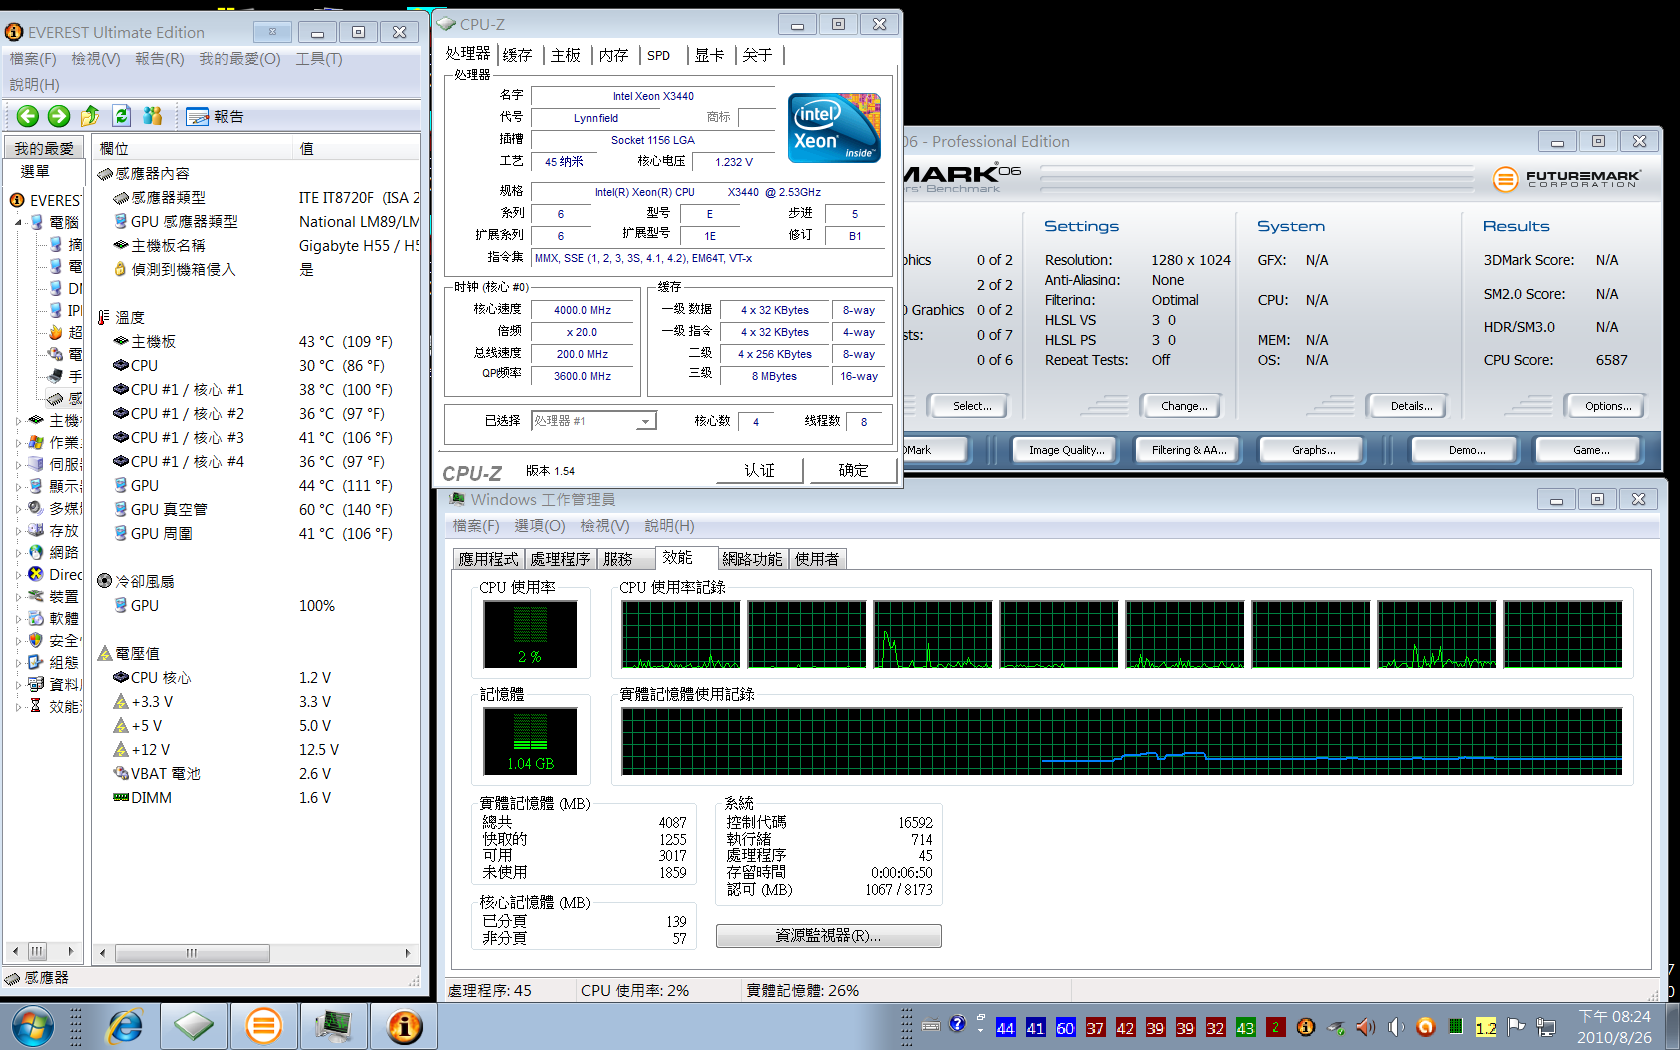Click the horizontal scrollbar under EVEREST tree

pyautogui.click(x=43, y=951)
